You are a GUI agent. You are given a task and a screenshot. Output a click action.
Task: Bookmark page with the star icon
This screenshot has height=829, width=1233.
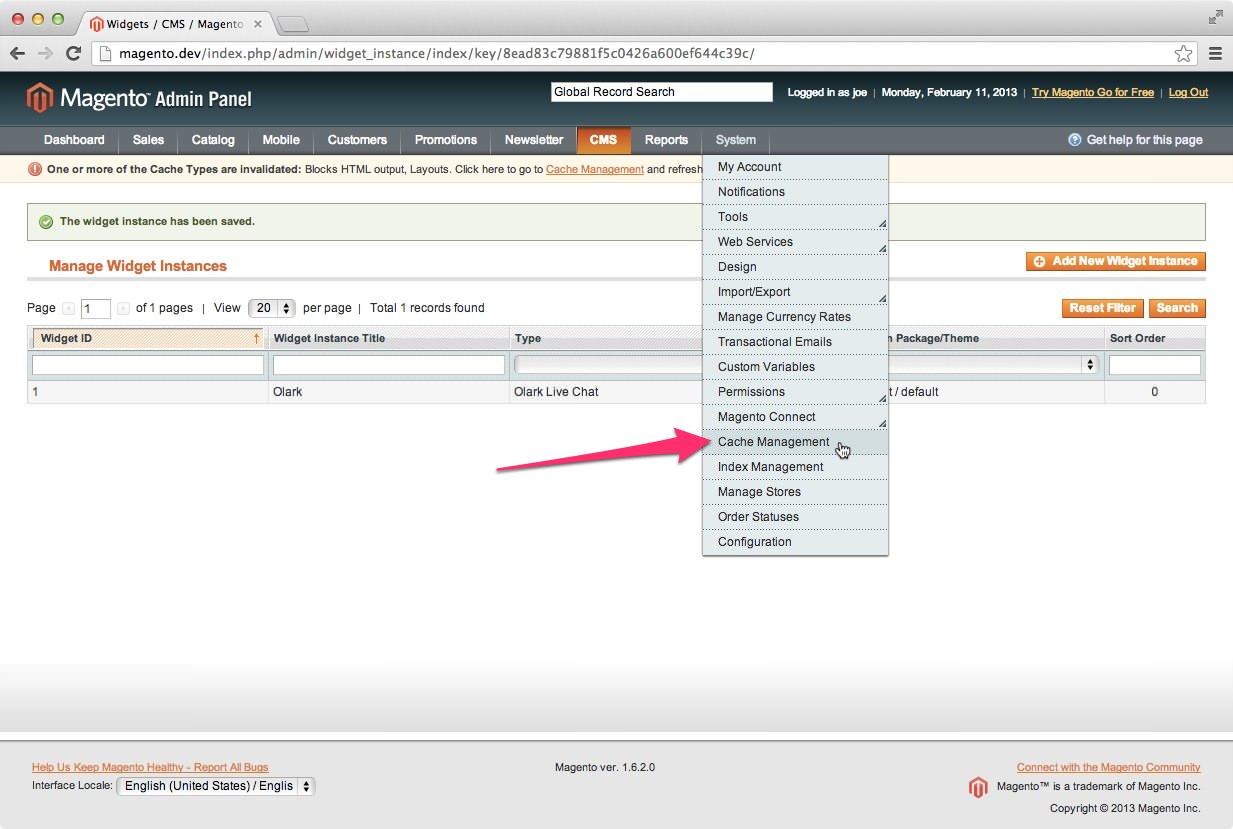[1183, 53]
